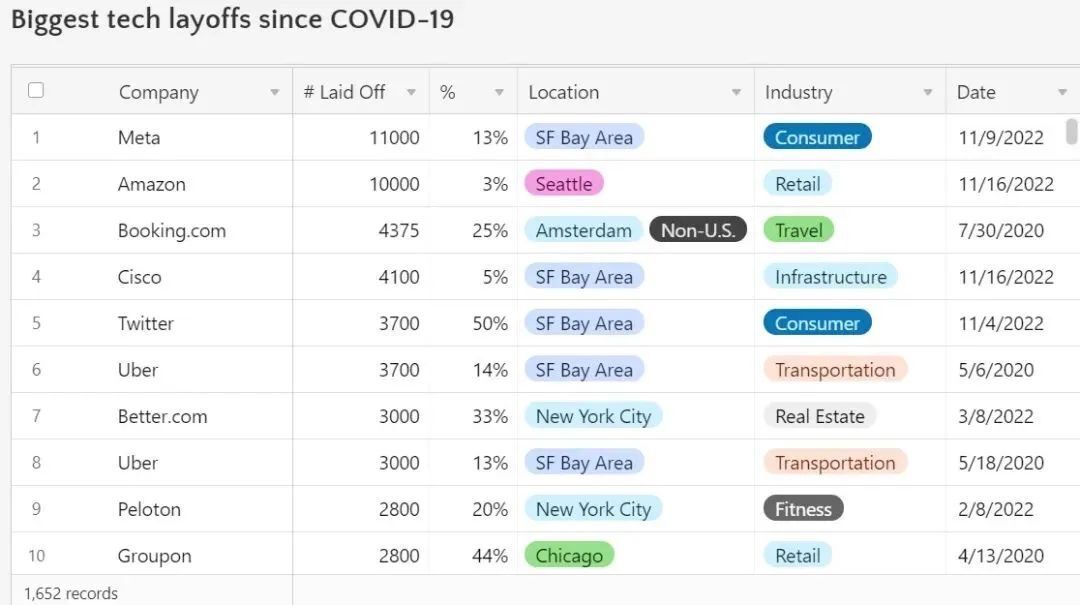Click the 1,652 records count footer

click(x=71, y=593)
